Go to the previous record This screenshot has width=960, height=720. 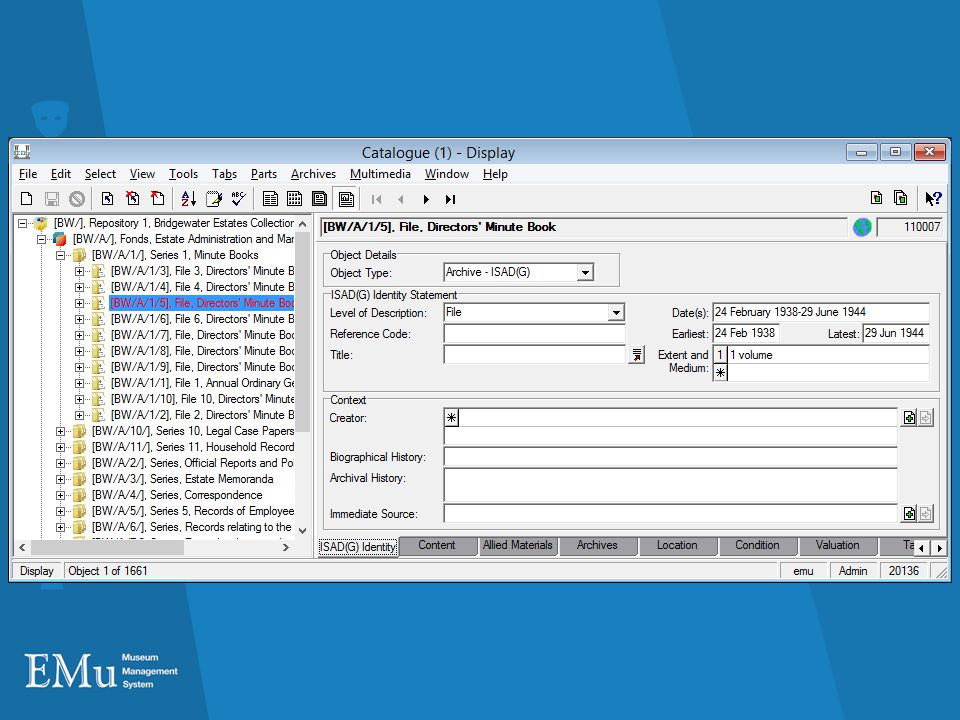401,199
